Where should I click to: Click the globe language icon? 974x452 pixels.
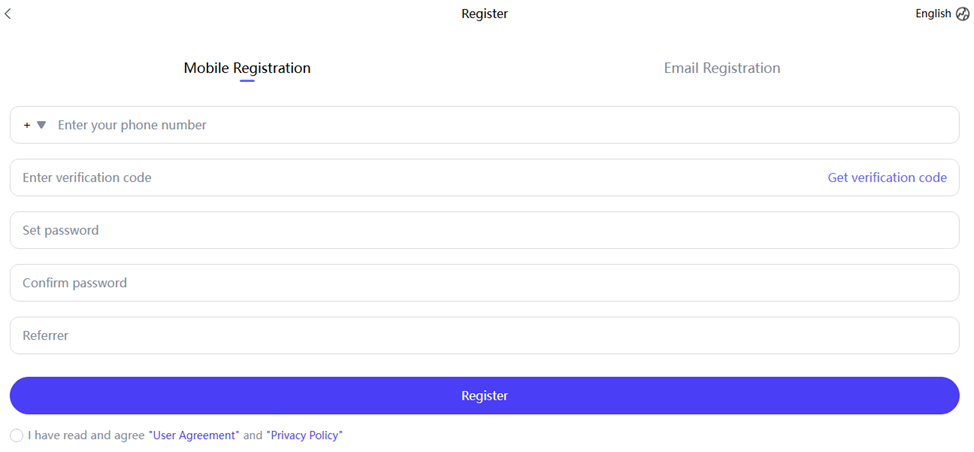pyautogui.click(x=963, y=14)
